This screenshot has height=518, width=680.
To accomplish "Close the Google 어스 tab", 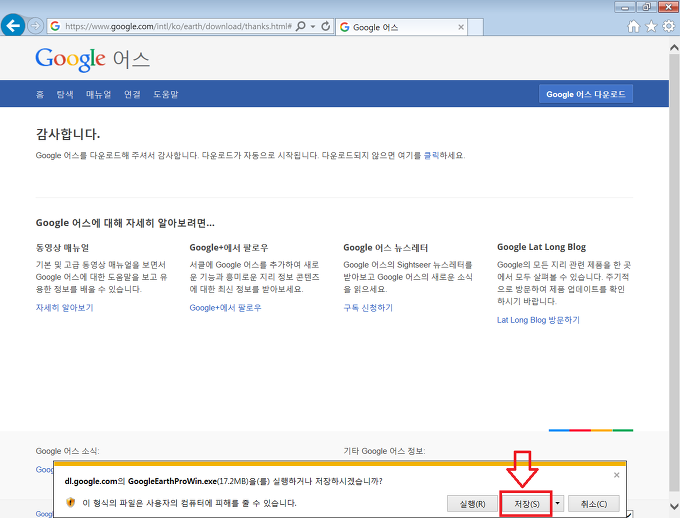I will (x=461, y=27).
